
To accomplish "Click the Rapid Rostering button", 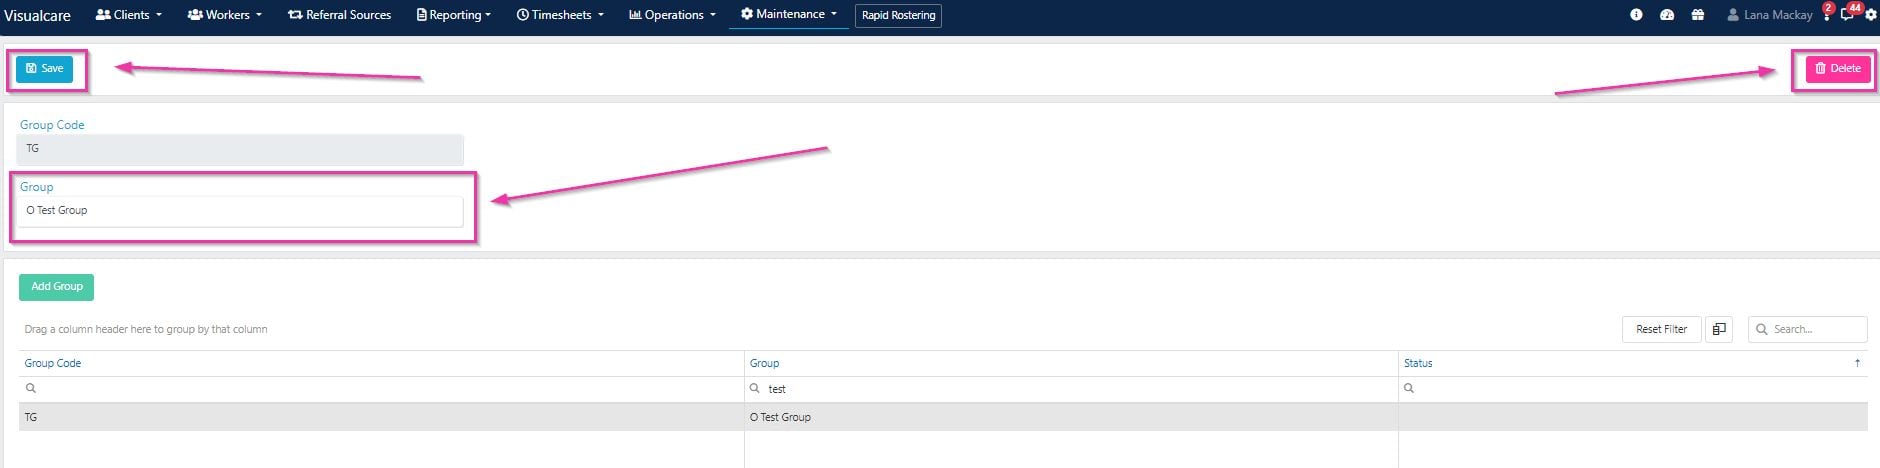I will (x=899, y=15).
